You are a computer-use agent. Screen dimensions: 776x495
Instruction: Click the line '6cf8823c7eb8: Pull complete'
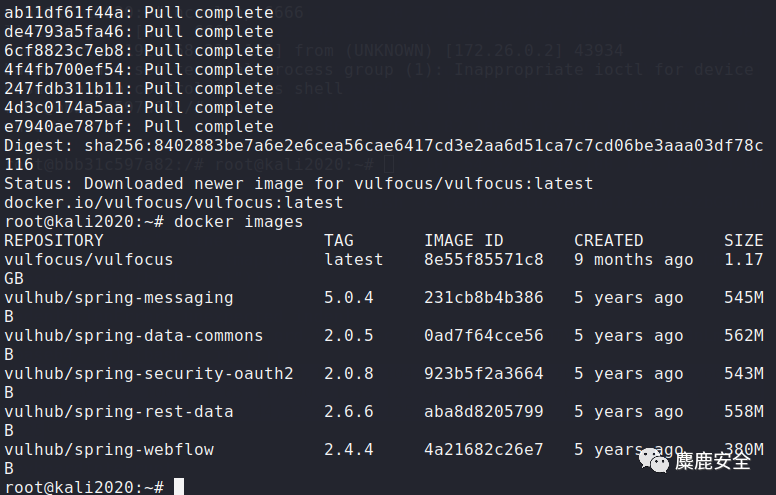click(x=139, y=50)
